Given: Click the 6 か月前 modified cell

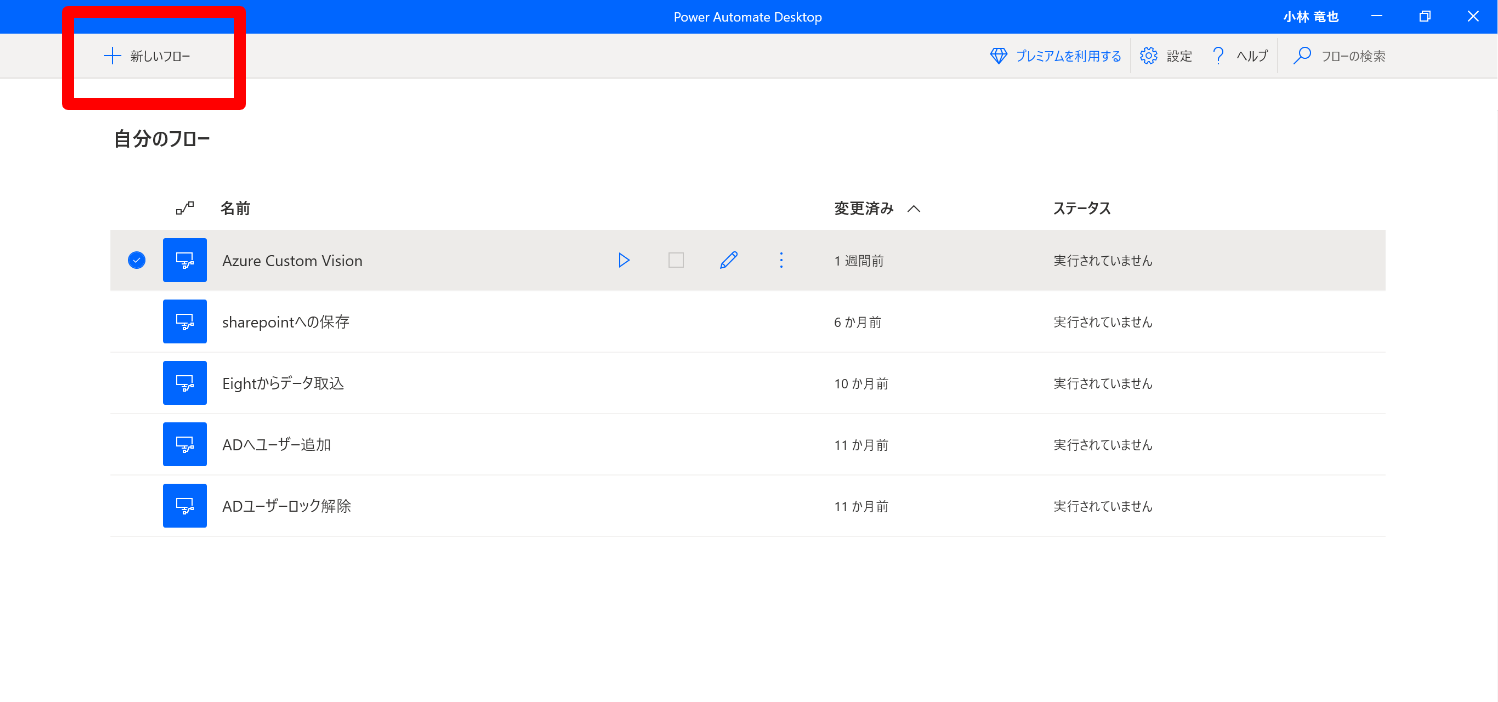Looking at the screenshot, I should pyautogui.click(x=858, y=322).
